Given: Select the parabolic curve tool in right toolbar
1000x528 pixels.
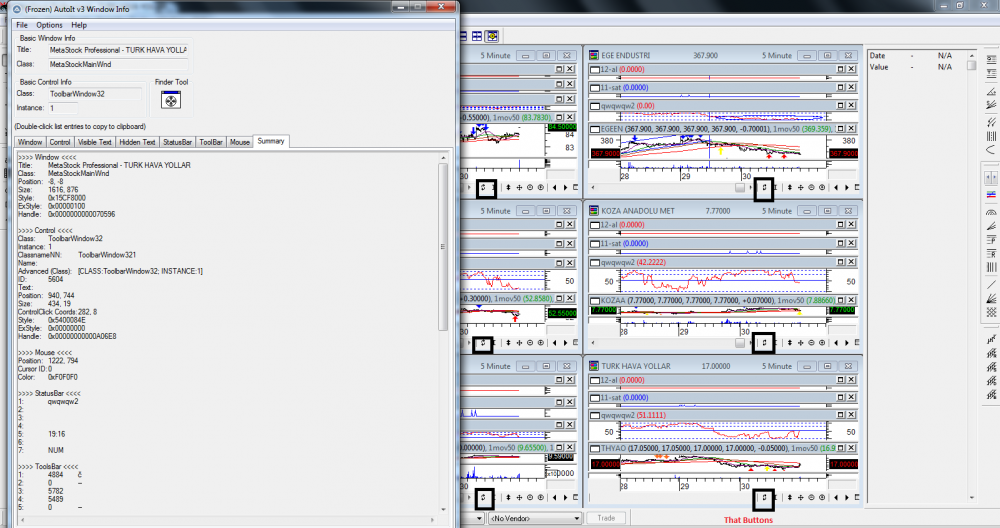Looking at the screenshot, I should point(991,150).
